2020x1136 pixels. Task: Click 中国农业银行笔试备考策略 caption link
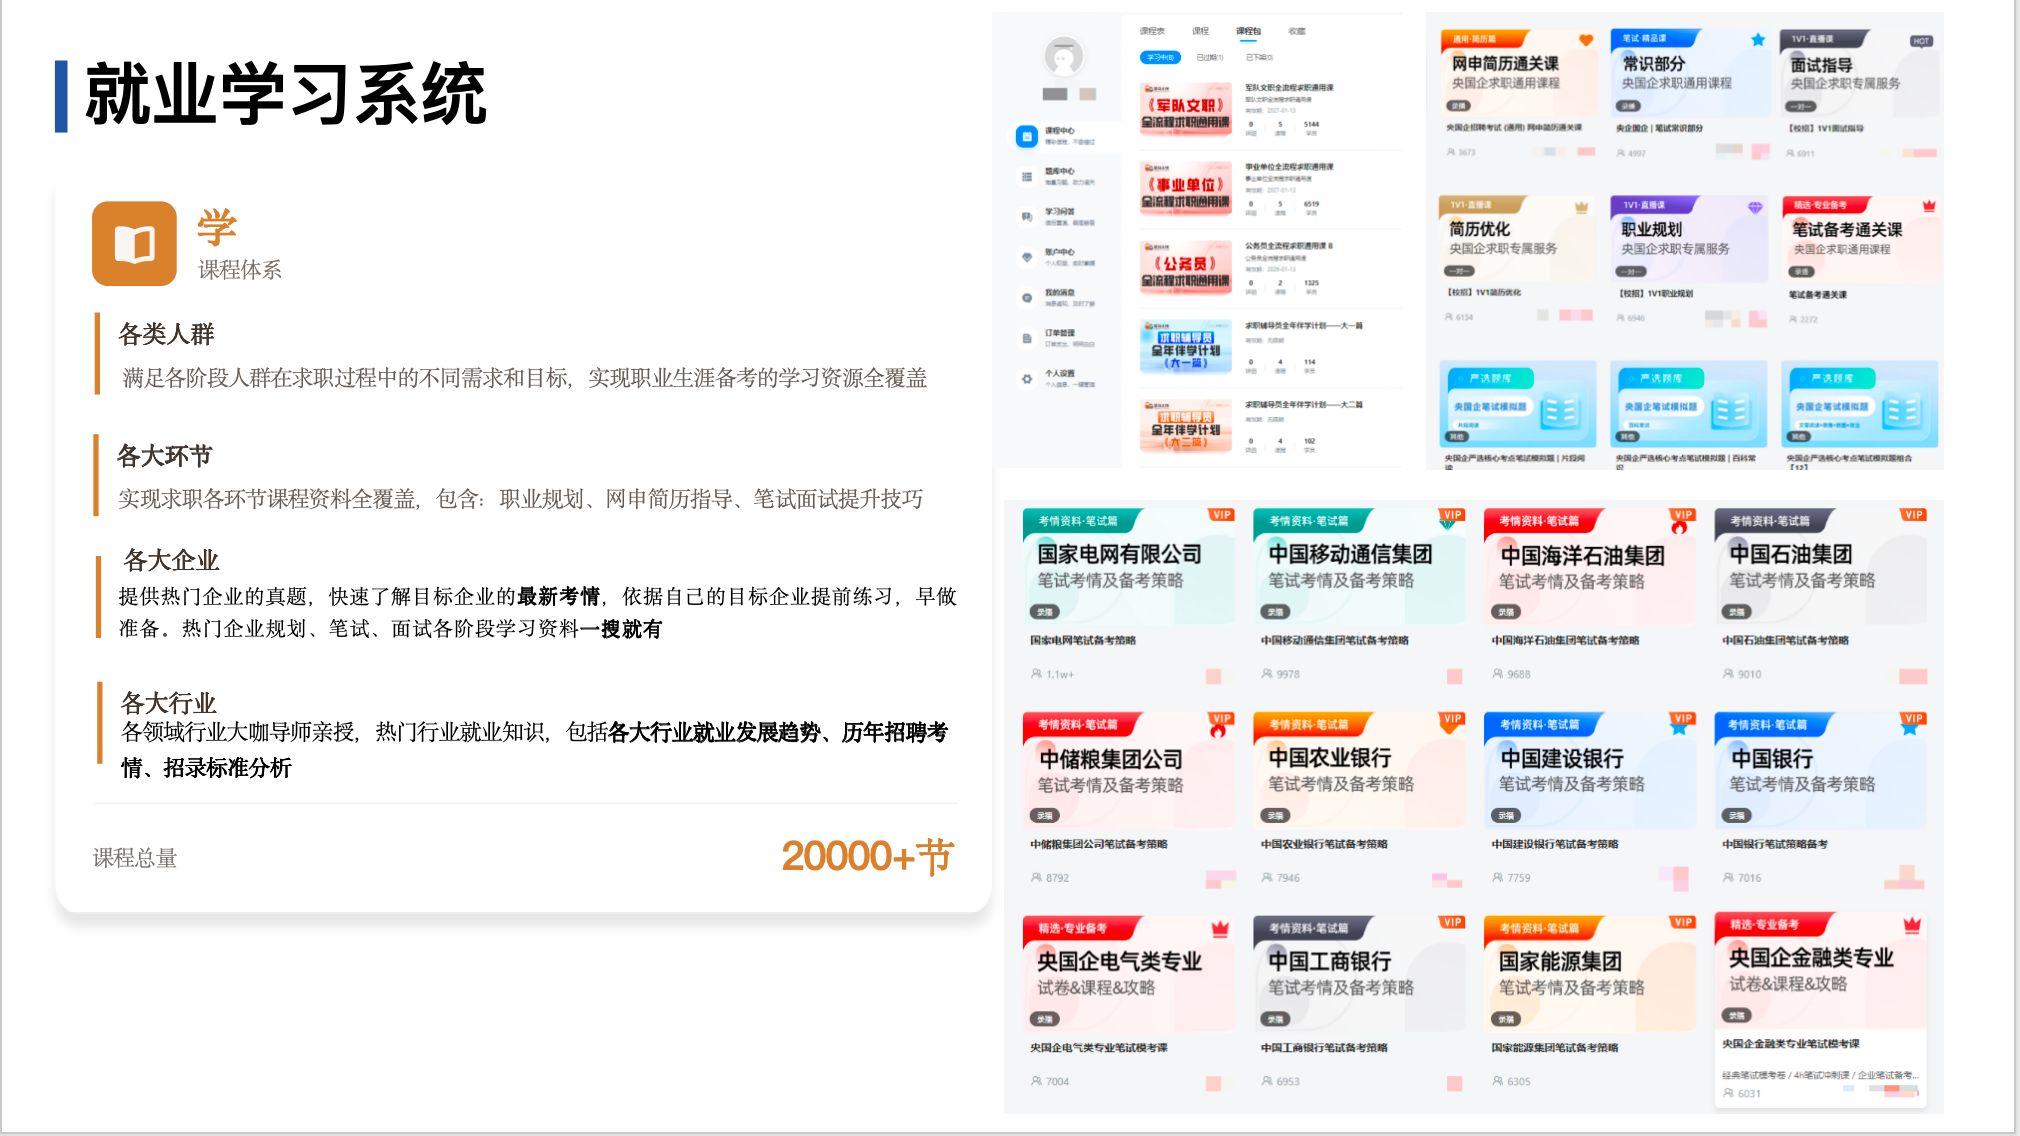pyautogui.click(x=1324, y=844)
